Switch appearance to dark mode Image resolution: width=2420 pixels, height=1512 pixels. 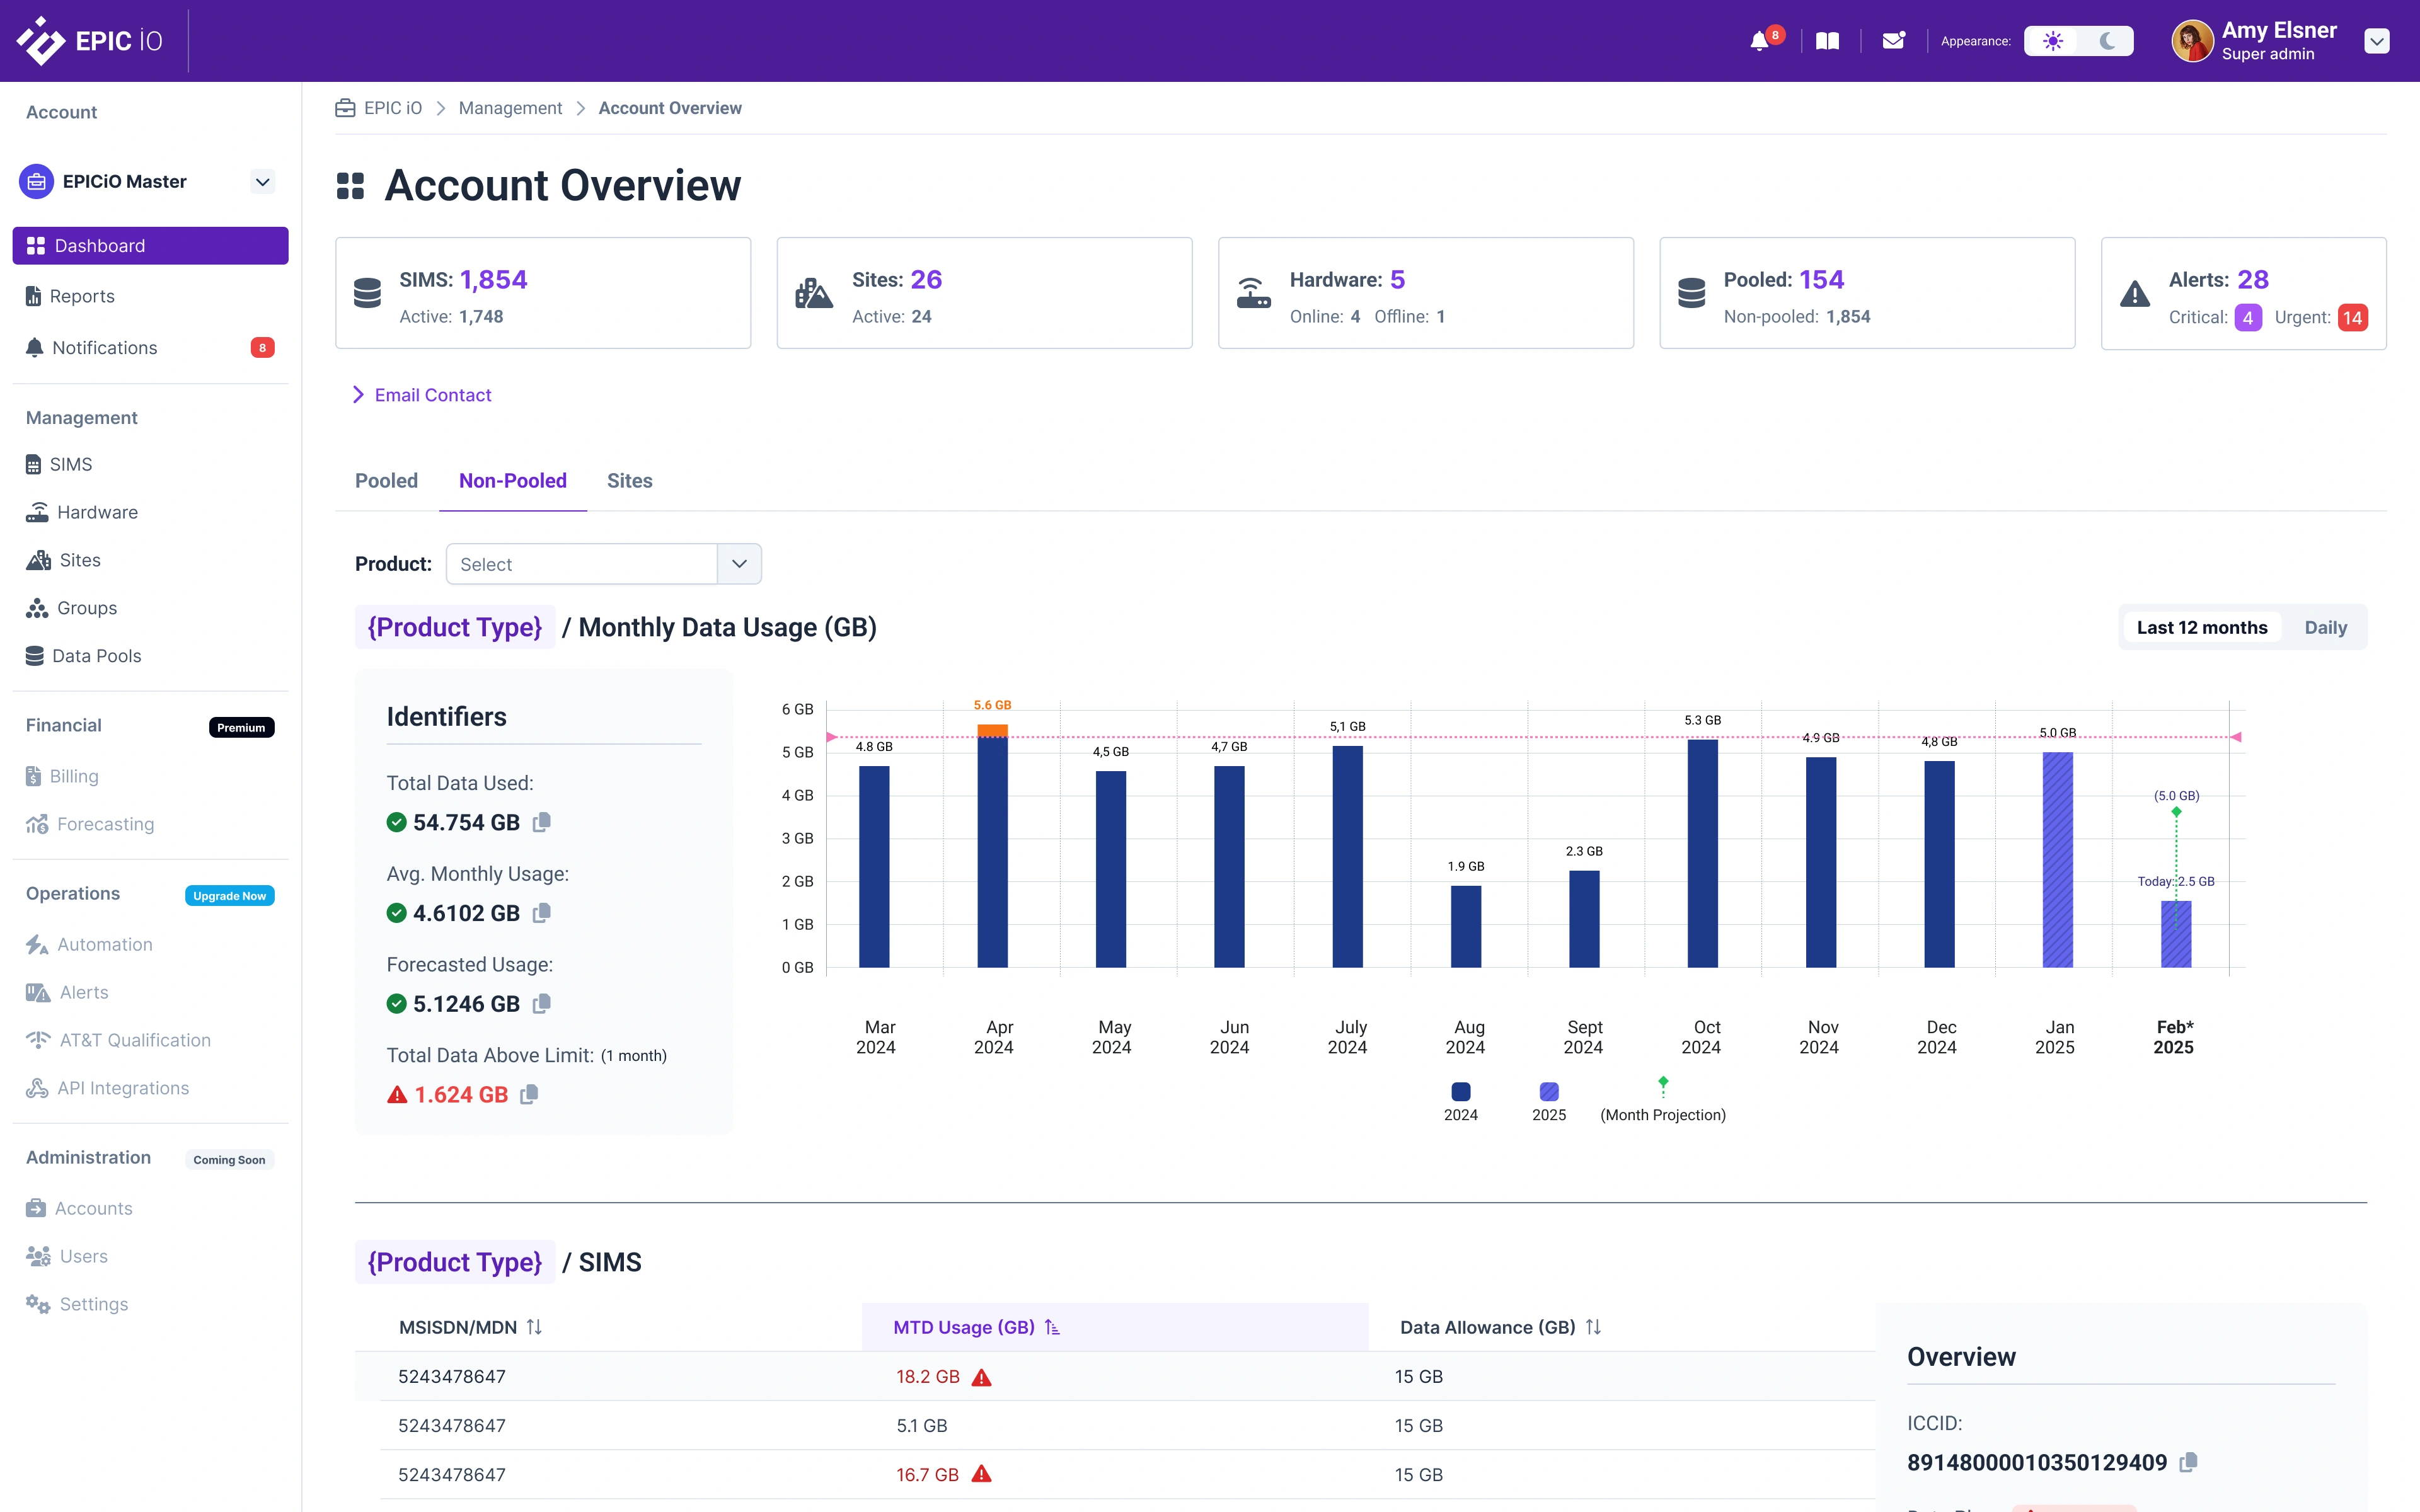click(x=2108, y=41)
